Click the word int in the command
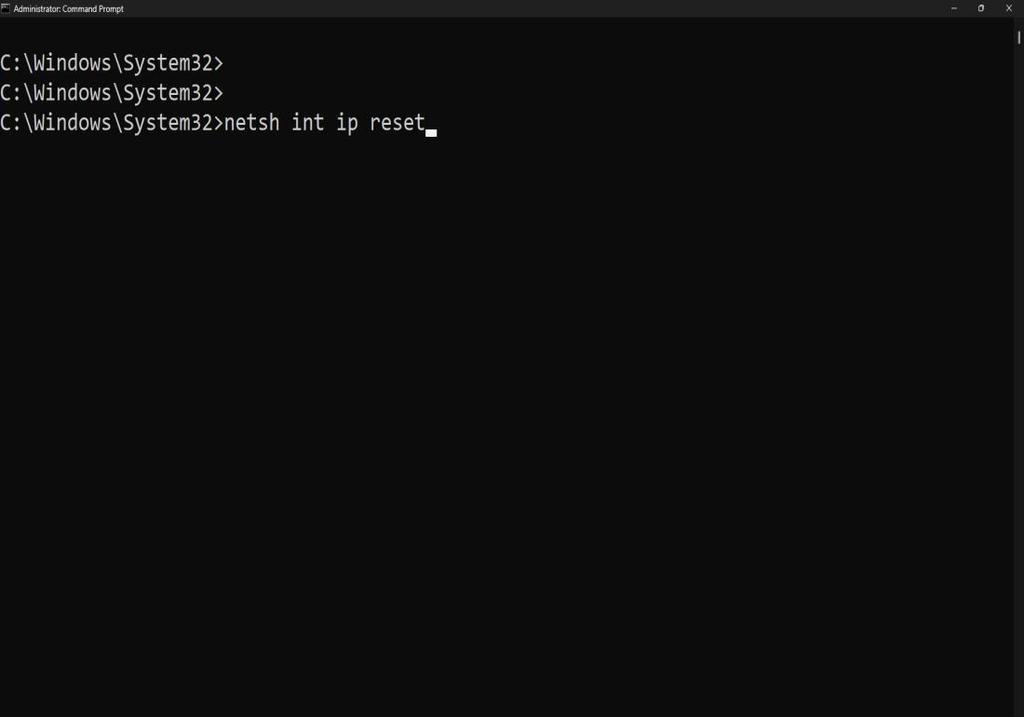This screenshot has width=1024, height=717. 308,123
